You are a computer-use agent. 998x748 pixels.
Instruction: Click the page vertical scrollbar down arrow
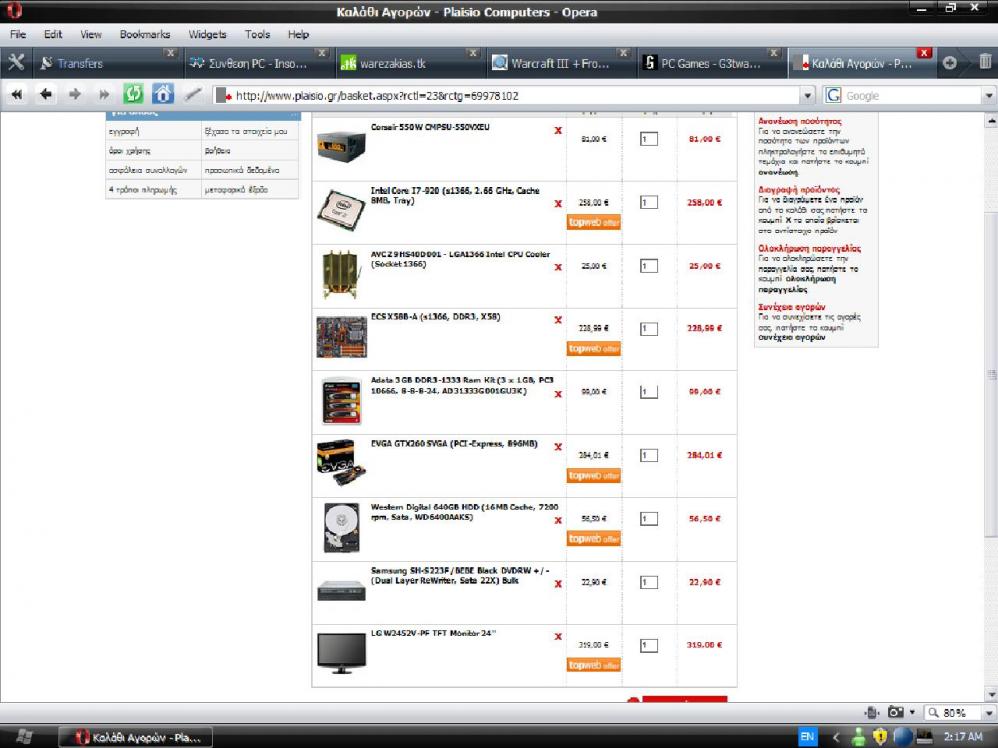click(991, 695)
